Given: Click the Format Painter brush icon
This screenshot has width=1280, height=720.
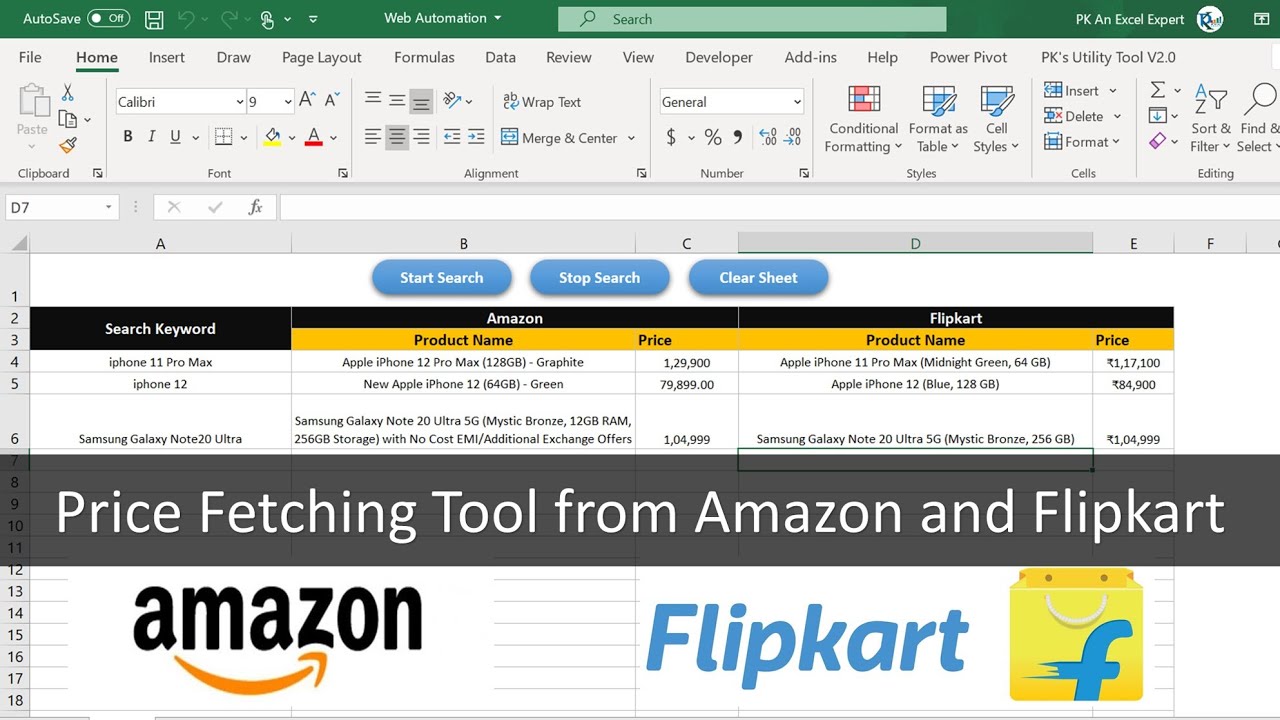Looking at the screenshot, I should click(x=68, y=146).
